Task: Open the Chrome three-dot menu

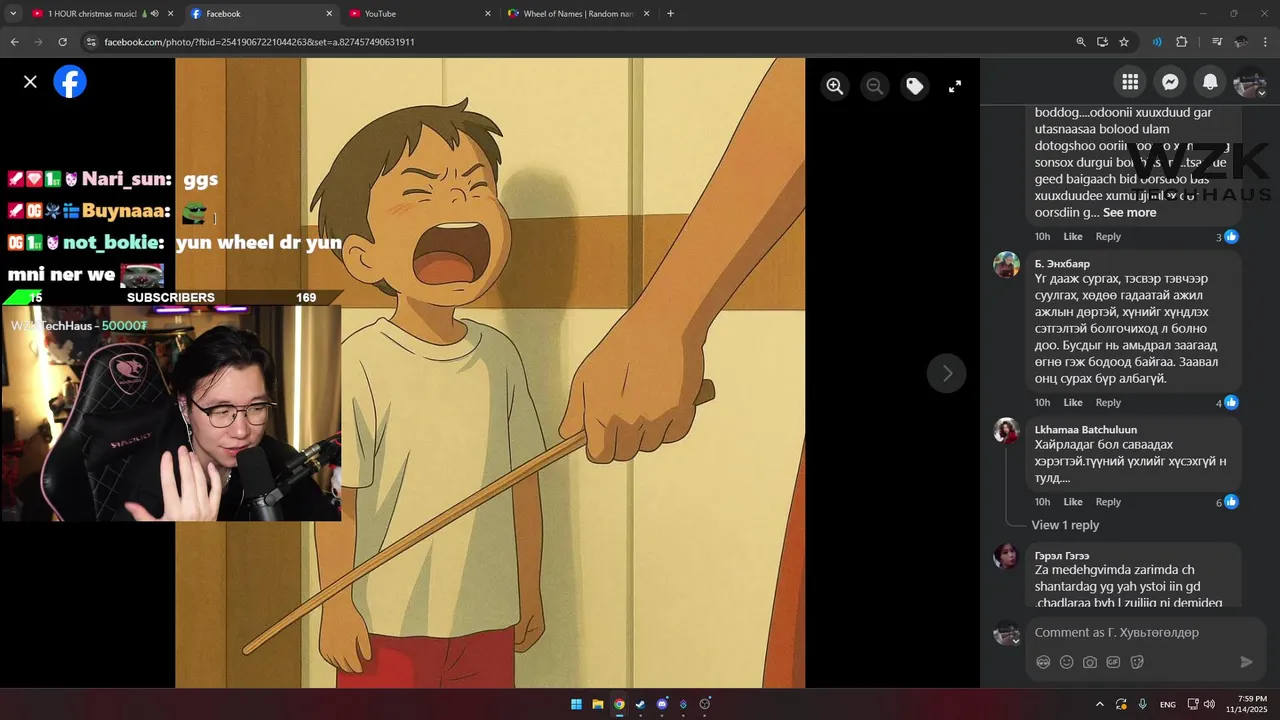Action: point(1266,42)
